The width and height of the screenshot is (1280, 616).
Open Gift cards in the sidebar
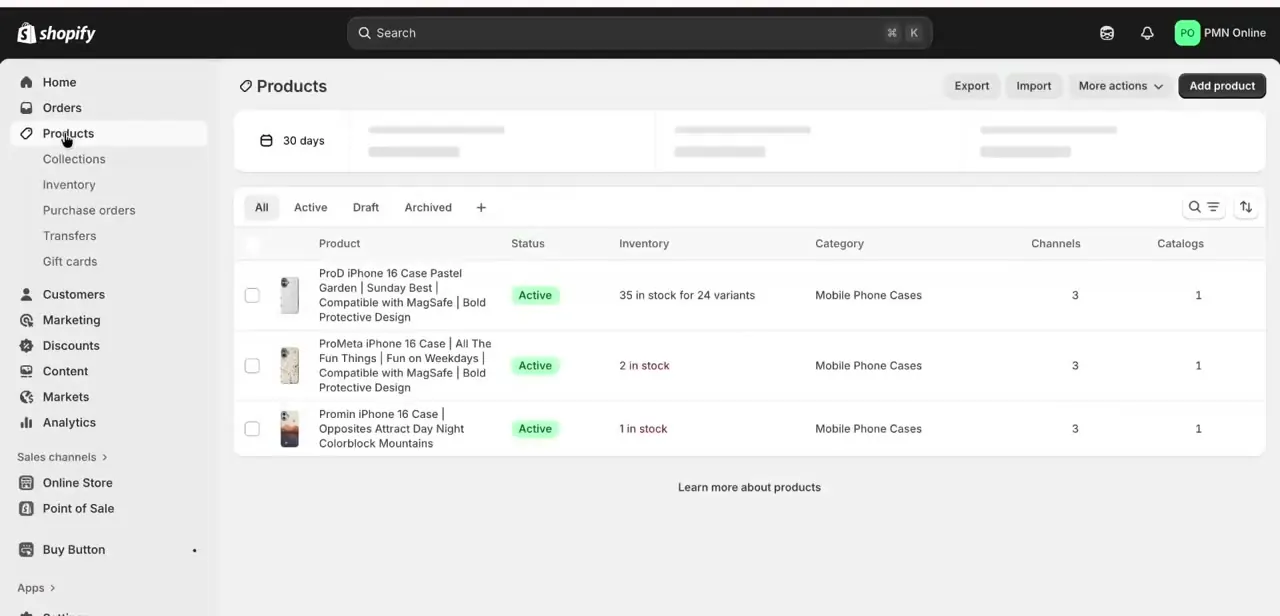70,262
